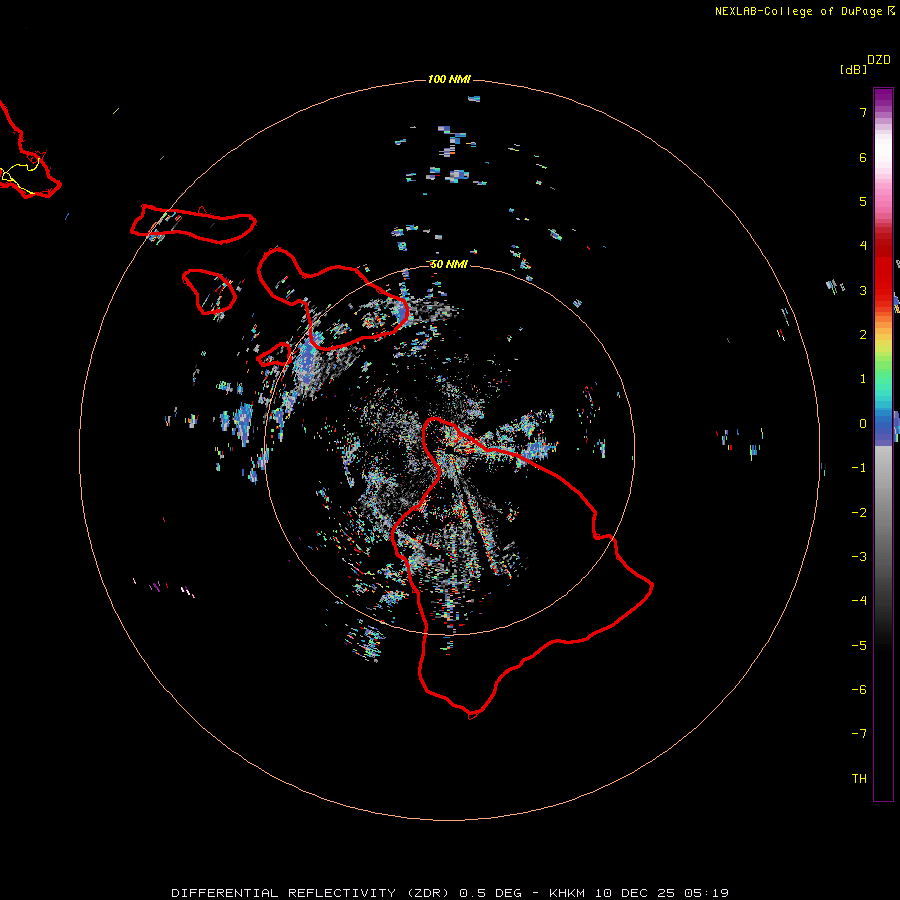Click the DIFFERENTIAL REFLECTIVITY (ZDR) title text
The image size is (900, 900).
coord(310,893)
